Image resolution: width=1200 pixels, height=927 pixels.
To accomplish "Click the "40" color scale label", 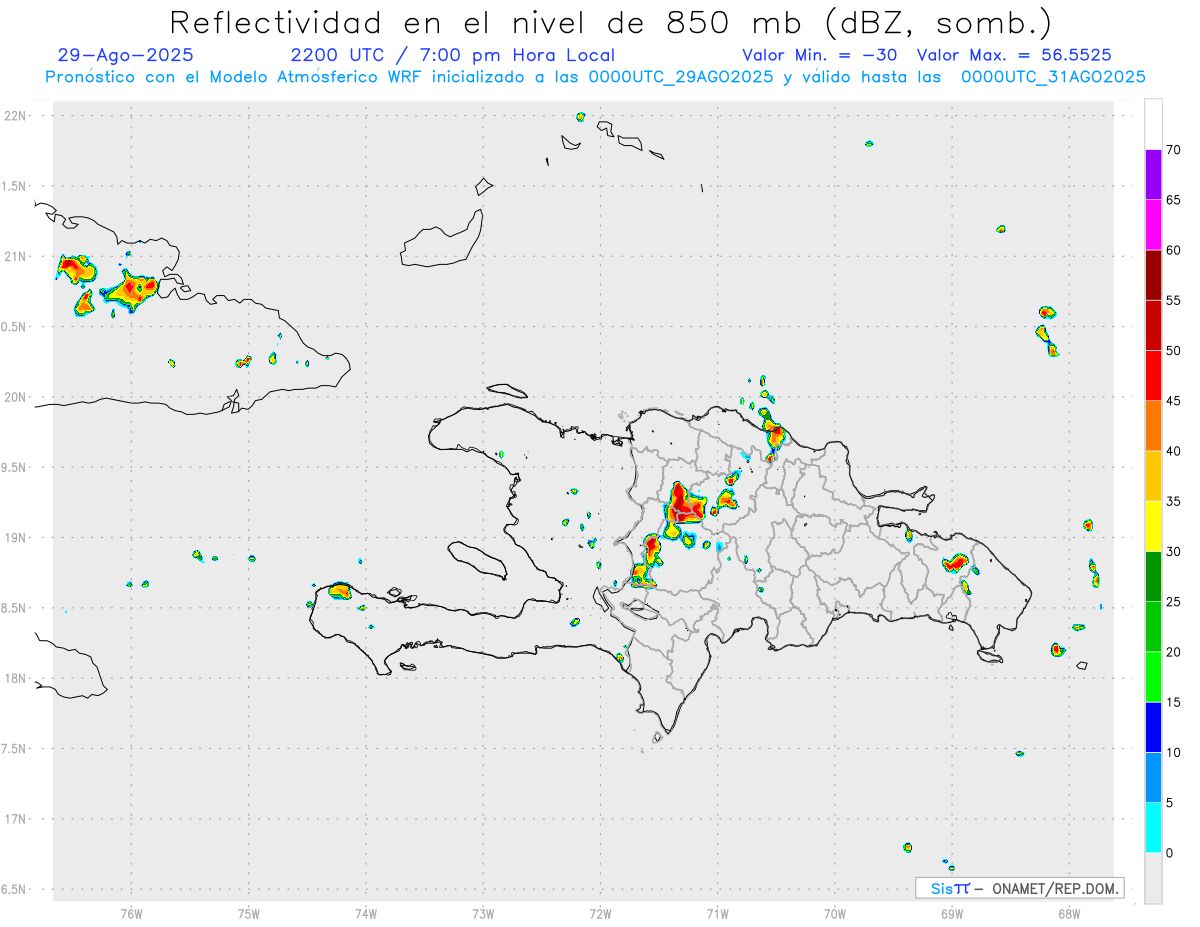I will click(x=1173, y=451).
